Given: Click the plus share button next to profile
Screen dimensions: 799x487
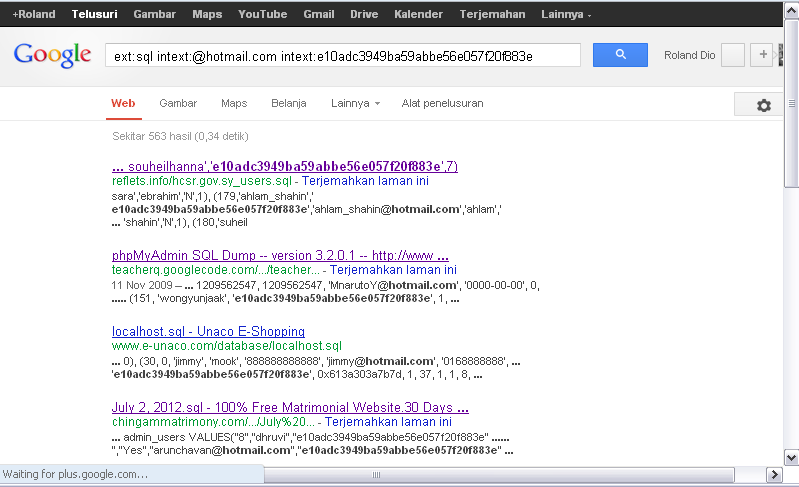Looking at the screenshot, I should 762,55.
